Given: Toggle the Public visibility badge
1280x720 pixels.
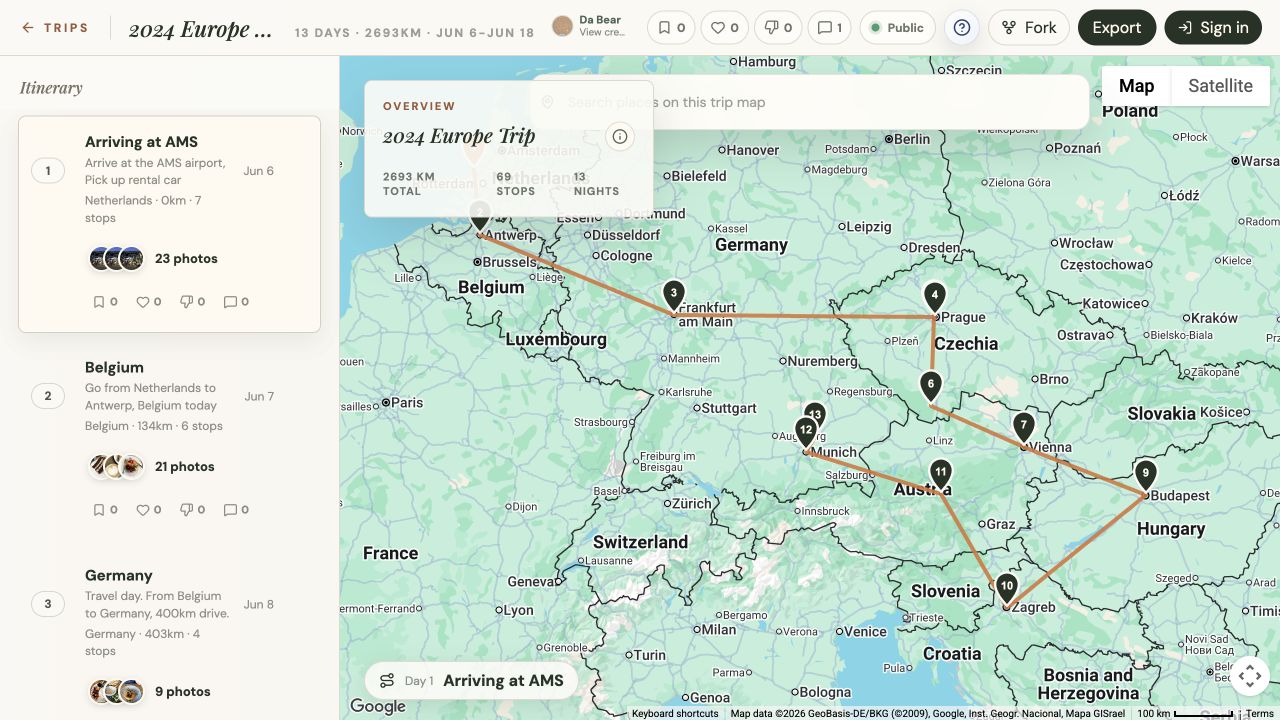Looking at the screenshot, I should tap(897, 28).
